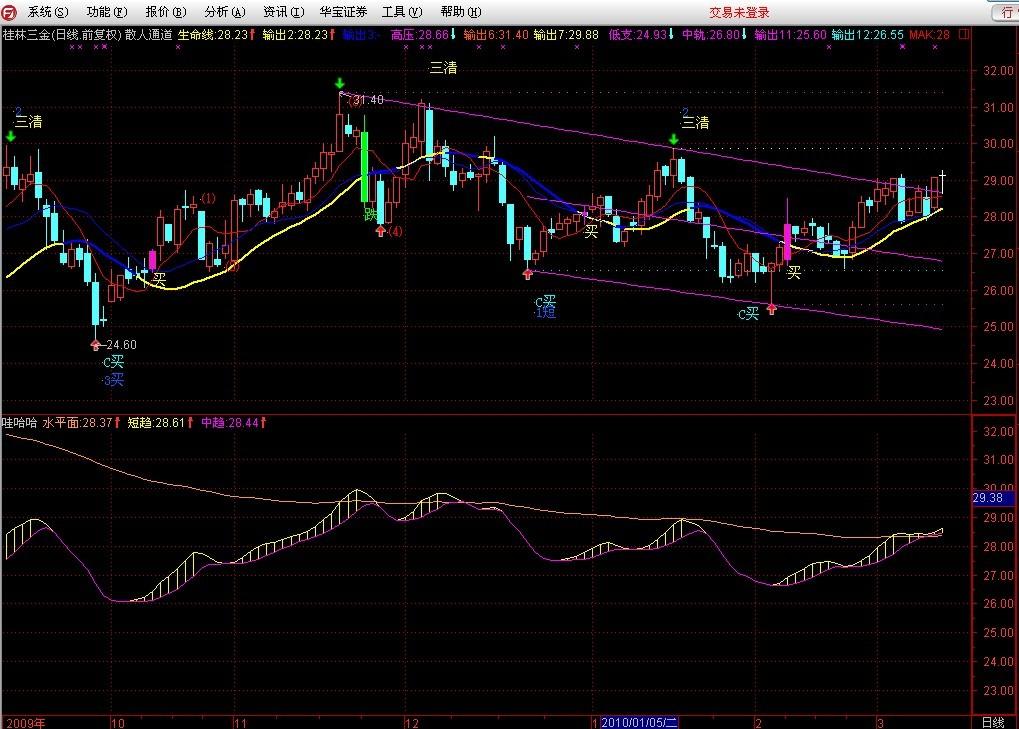This screenshot has height=729, width=1019.
Task: Click green down arrow at 31.40 peak
Action: pyautogui.click(x=340, y=84)
